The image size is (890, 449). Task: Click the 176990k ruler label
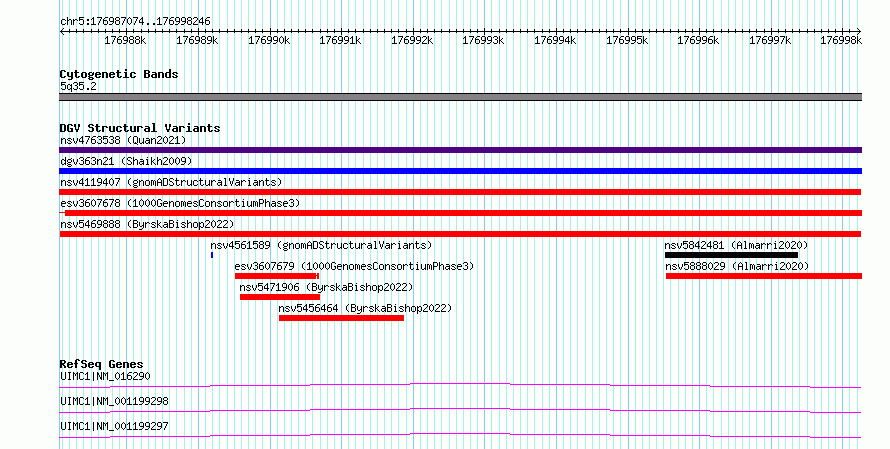pyautogui.click(x=269, y=40)
